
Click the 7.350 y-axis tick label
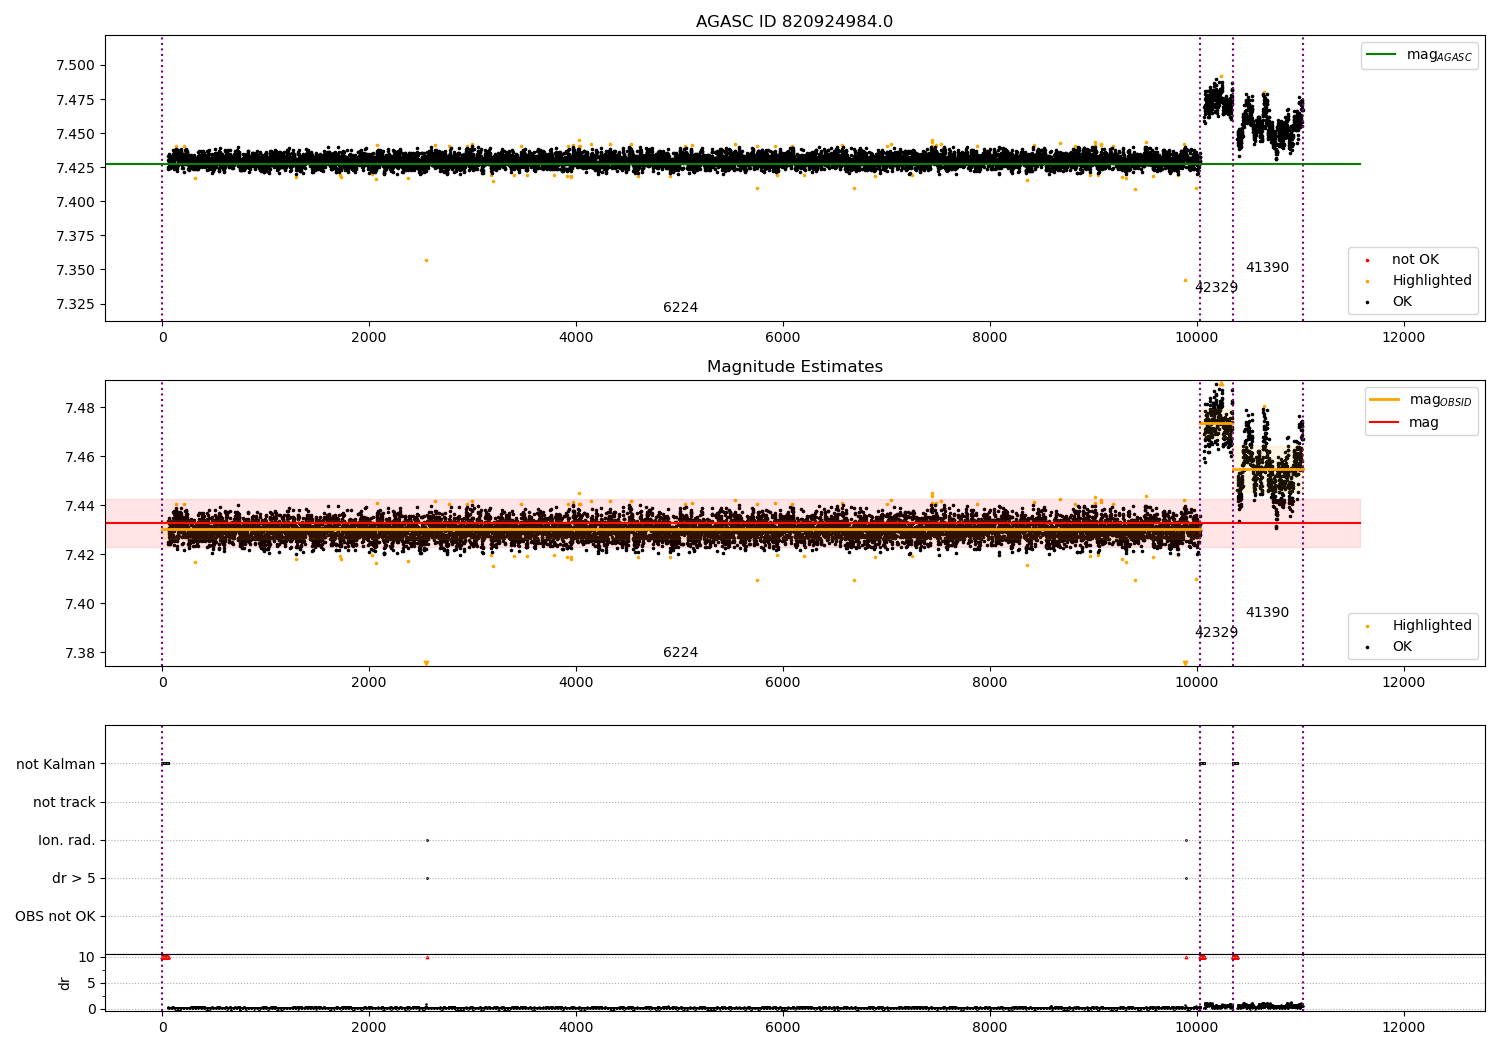(x=75, y=270)
